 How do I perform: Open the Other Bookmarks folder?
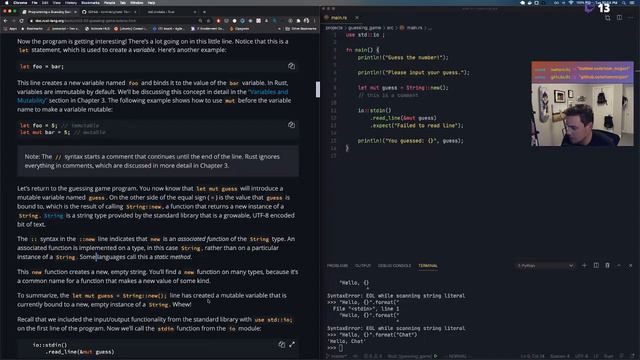point(301,29)
